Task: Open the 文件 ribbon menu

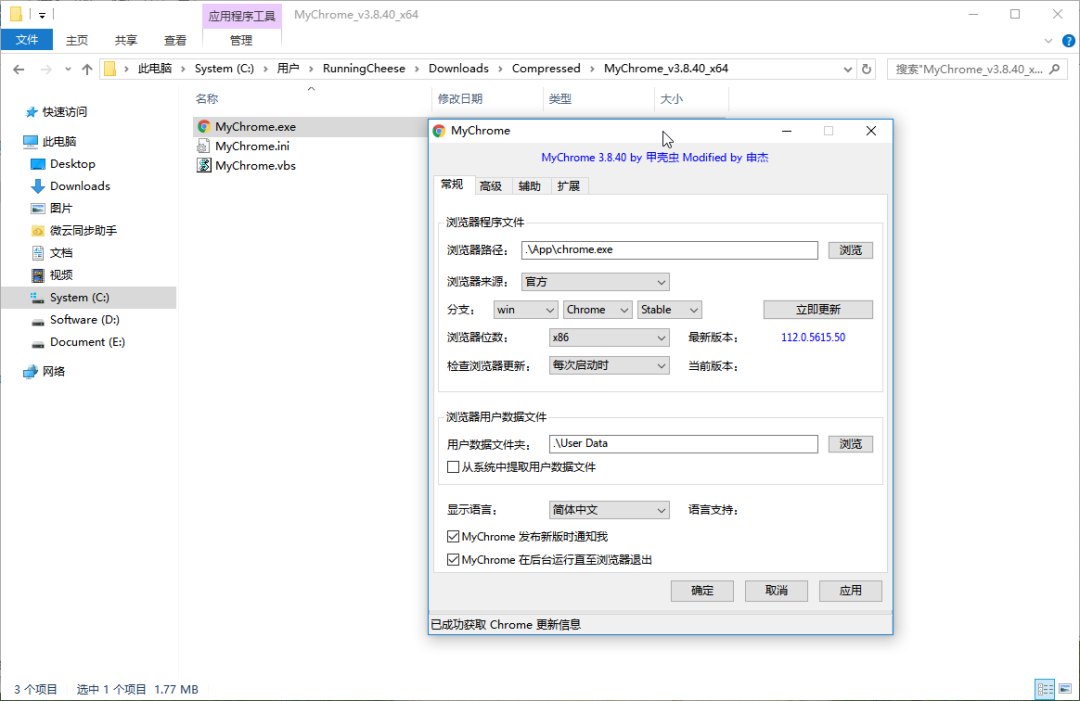Action: click(27, 40)
